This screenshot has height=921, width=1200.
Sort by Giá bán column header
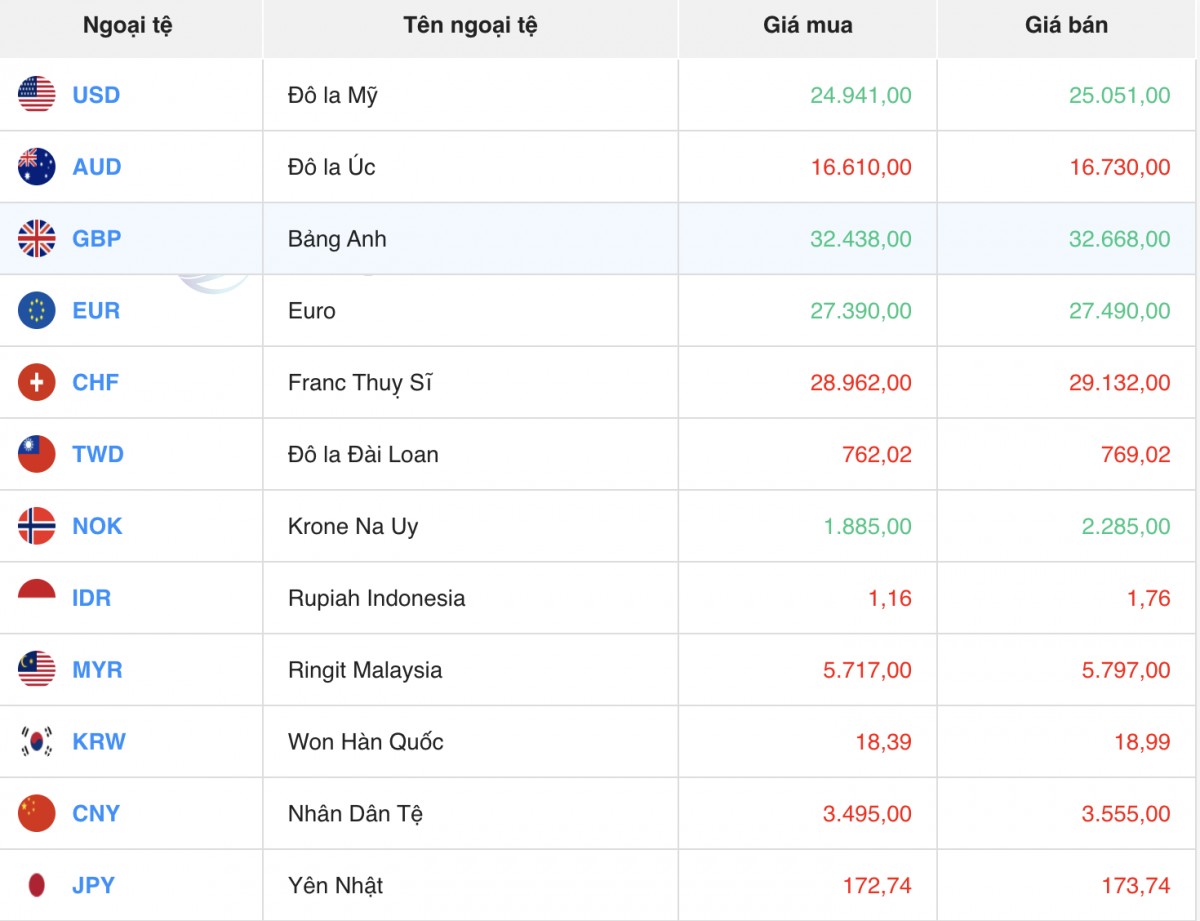1066,26
